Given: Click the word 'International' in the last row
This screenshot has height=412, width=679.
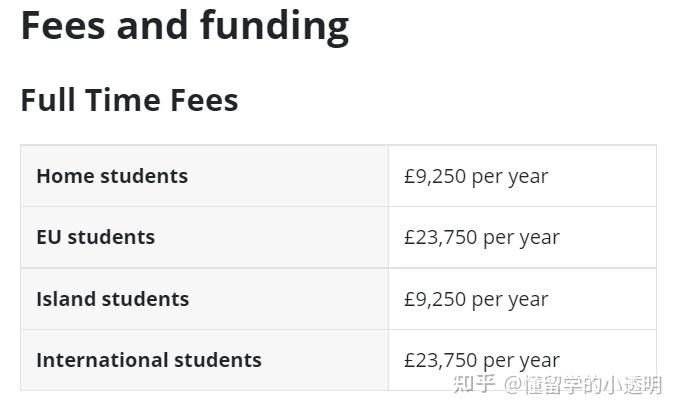Looking at the screenshot, I should 102,360.
